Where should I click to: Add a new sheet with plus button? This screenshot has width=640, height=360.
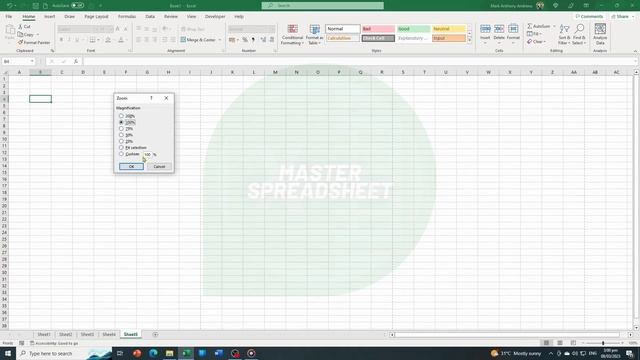coord(155,334)
